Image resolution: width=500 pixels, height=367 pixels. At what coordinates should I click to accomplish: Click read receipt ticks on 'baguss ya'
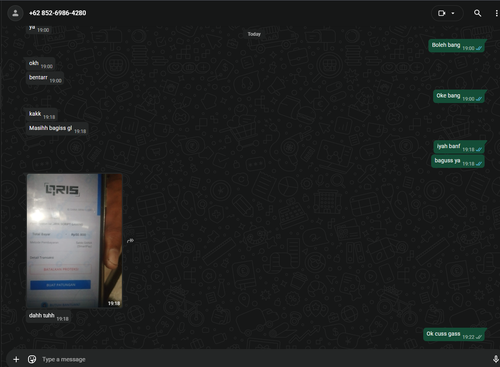tap(479, 164)
